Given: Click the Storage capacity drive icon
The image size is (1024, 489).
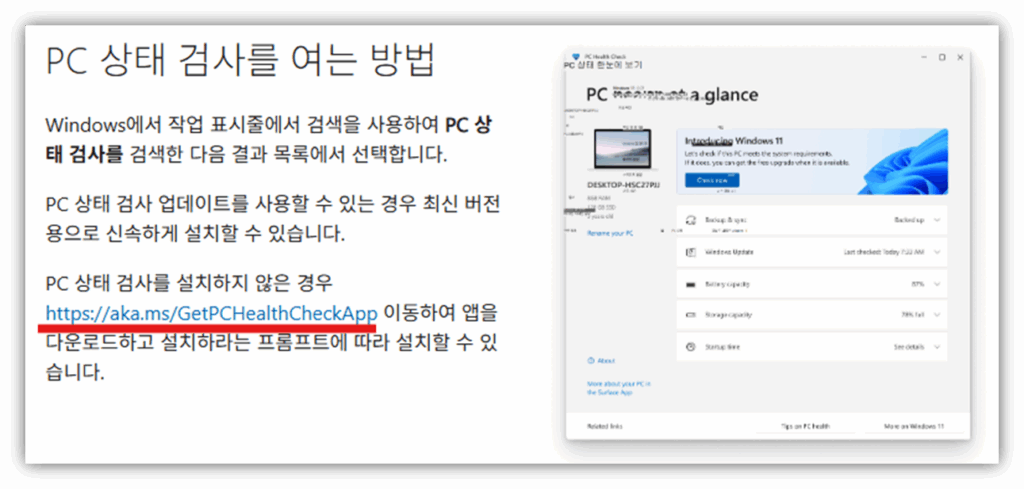Looking at the screenshot, I should point(690,315).
